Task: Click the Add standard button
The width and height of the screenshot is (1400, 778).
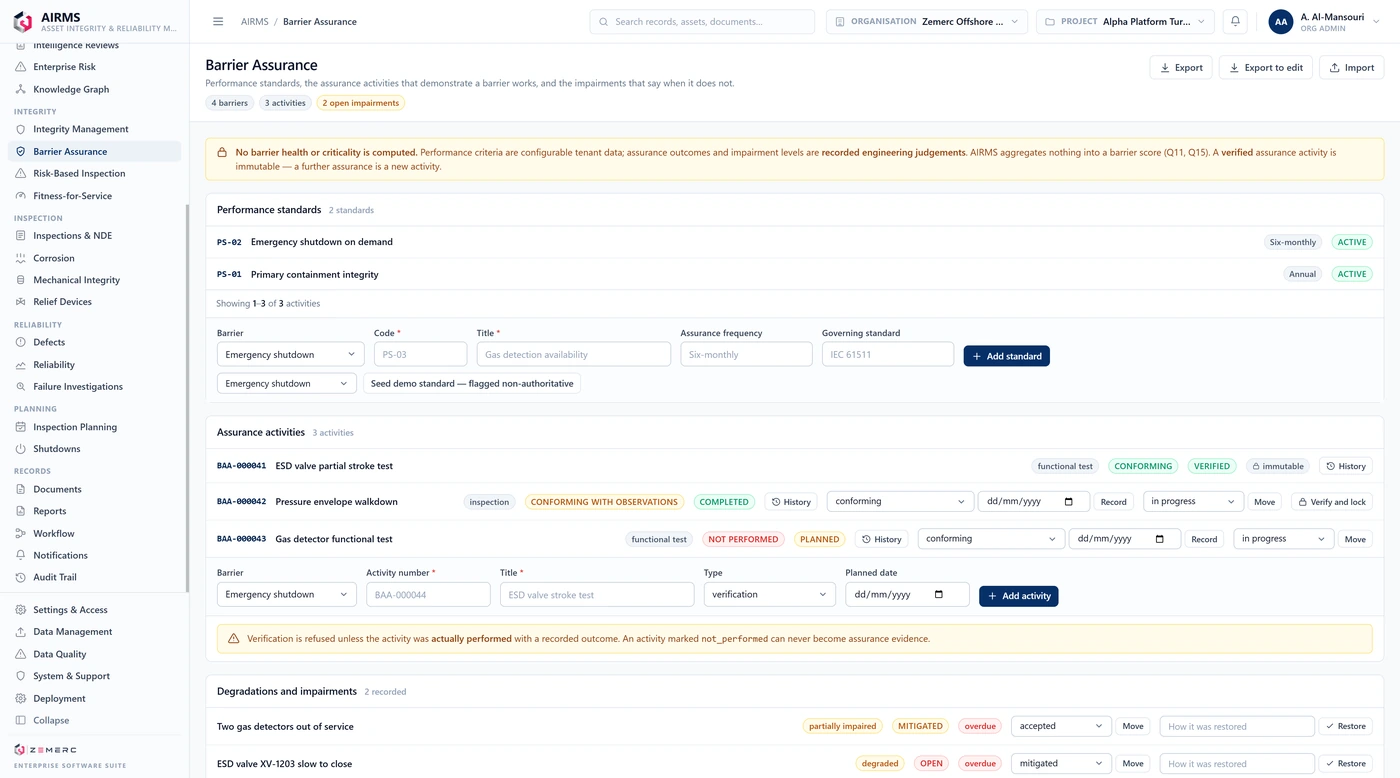Action: [x=1006, y=356]
